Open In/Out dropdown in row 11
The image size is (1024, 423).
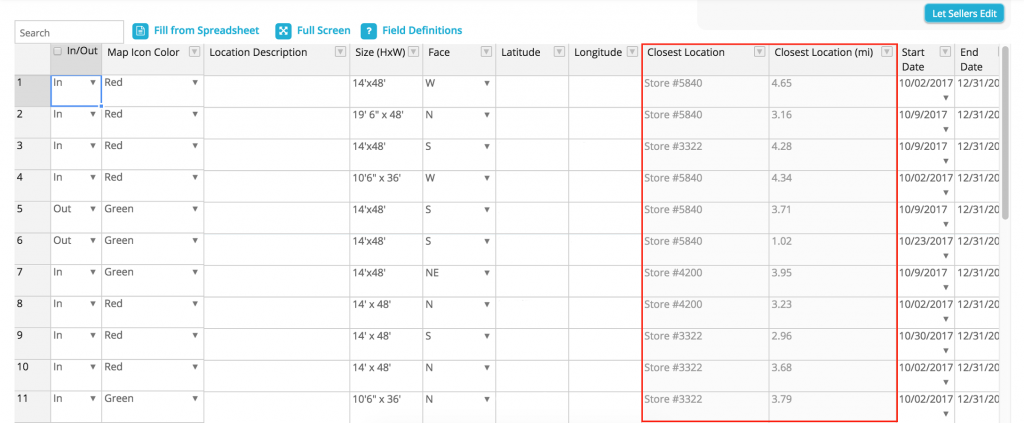(x=93, y=399)
